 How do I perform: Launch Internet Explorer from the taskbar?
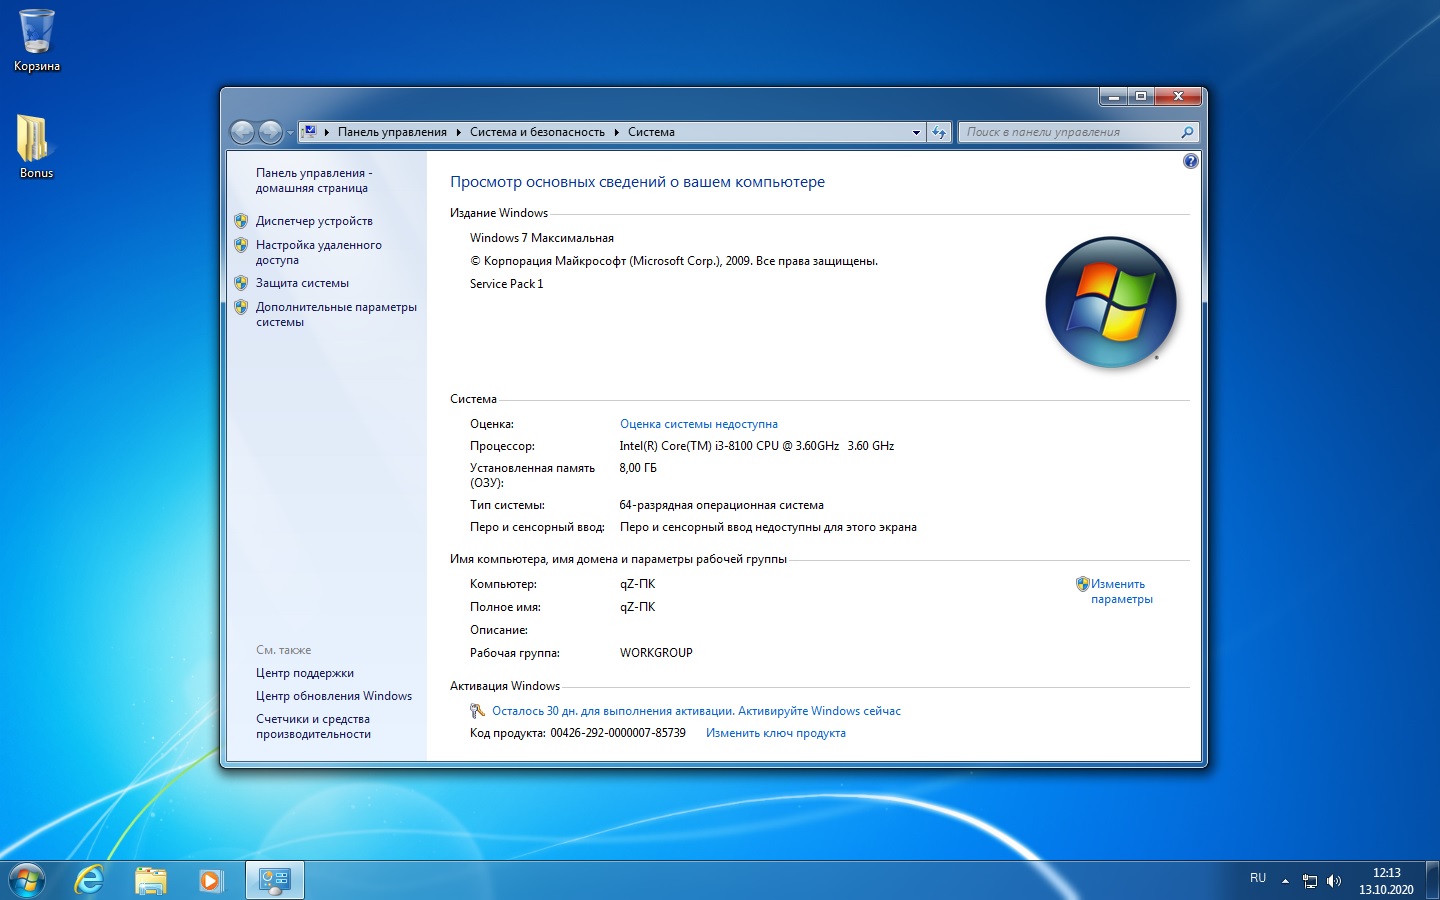coord(90,880)
